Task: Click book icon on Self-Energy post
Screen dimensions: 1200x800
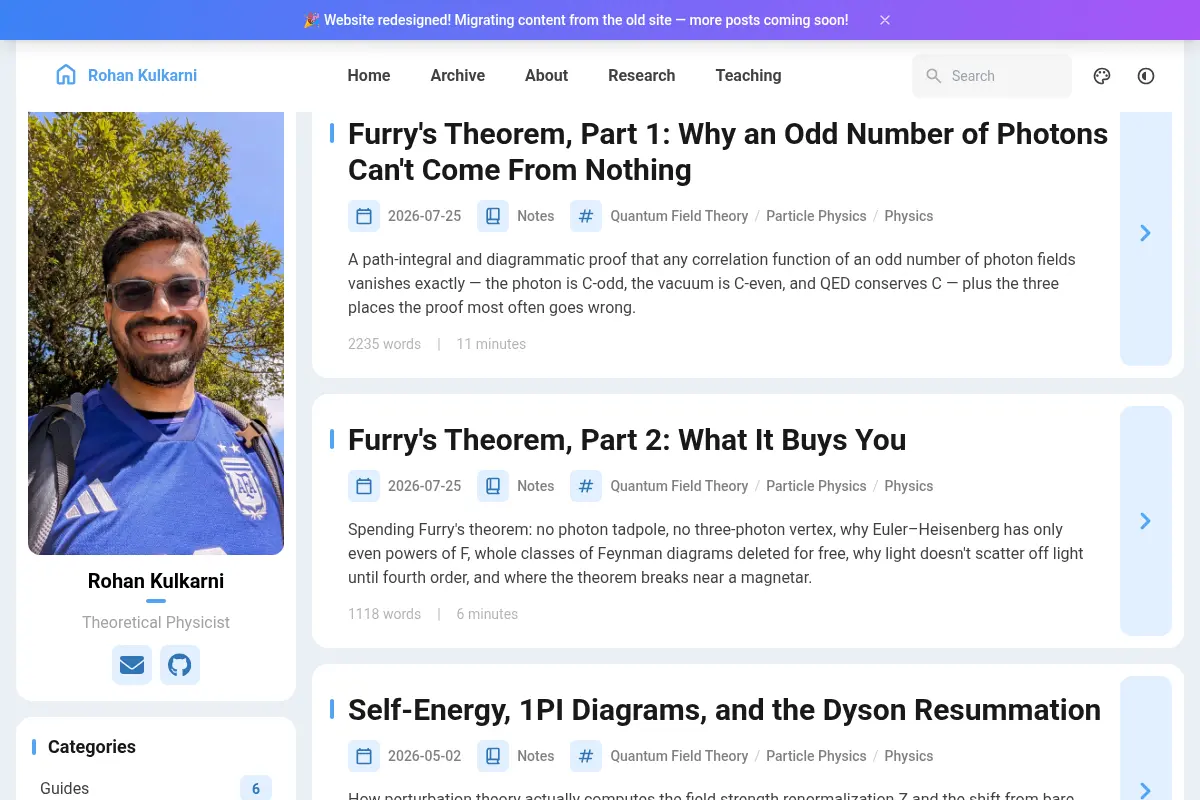Action: (493, 756)
